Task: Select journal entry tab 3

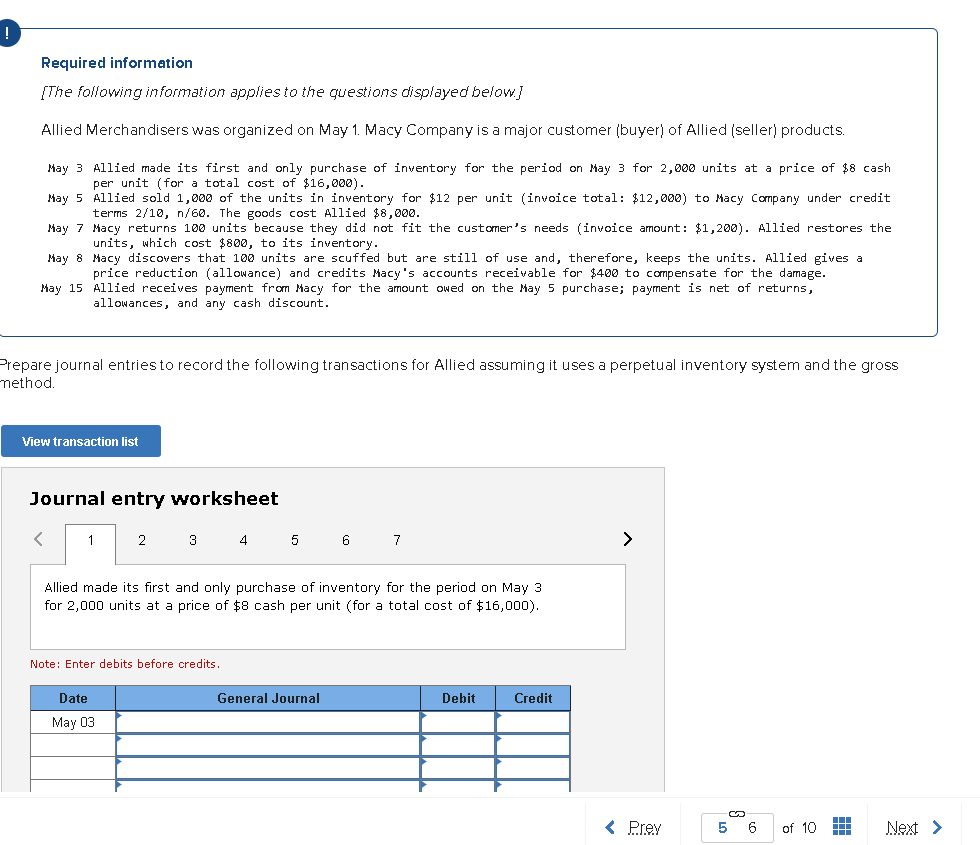Action: click(x=192, y=541)
